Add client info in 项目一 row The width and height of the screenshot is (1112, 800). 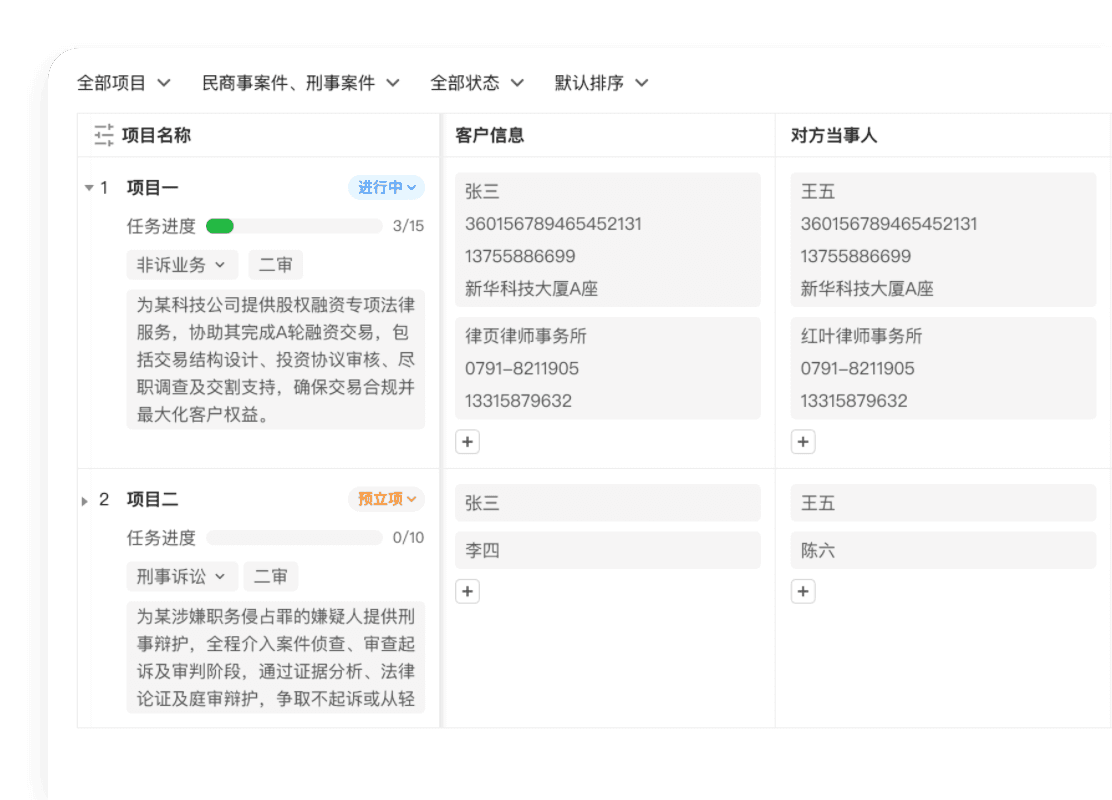pos(467,442)
